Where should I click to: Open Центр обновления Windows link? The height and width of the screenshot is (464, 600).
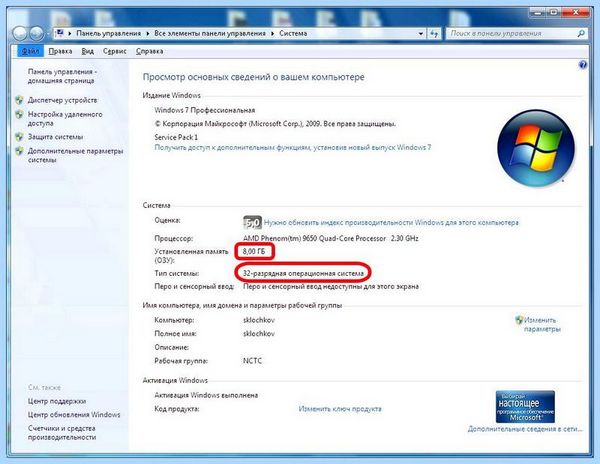click(74, 415)
